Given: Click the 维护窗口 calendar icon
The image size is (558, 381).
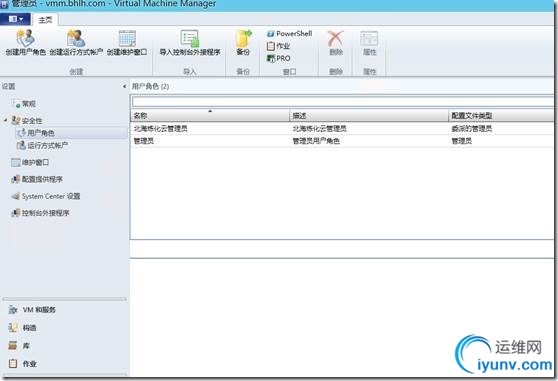Looking at the screenshot, I should pyautogui.click(x=16, y=163).
